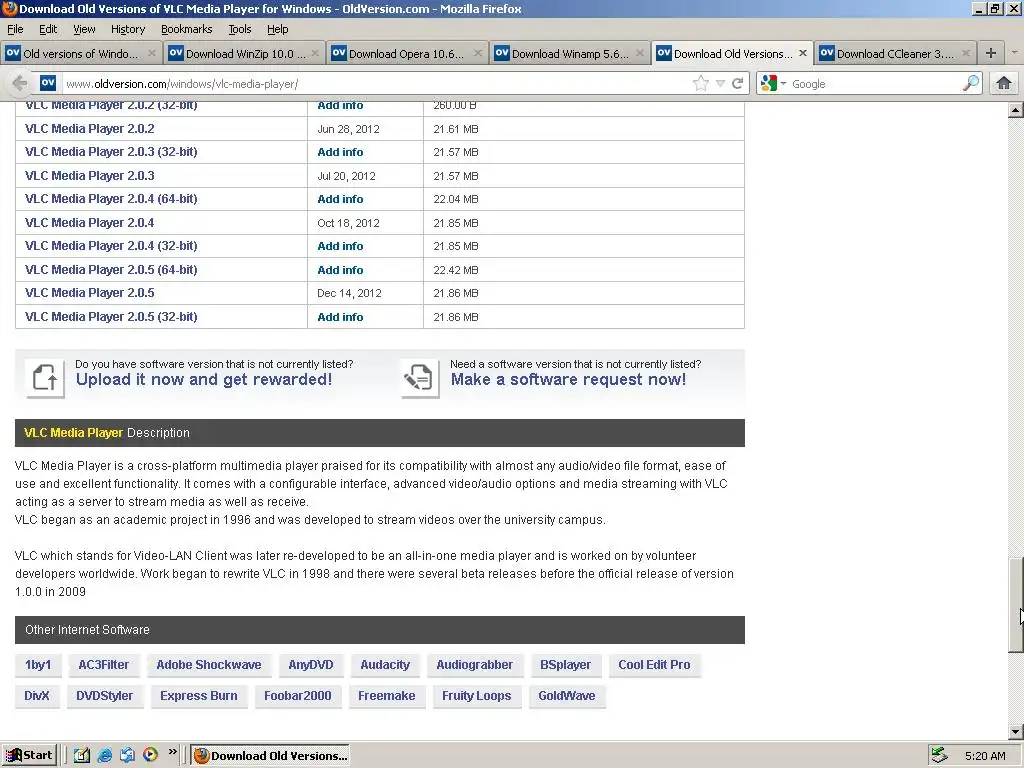Viewport: 1024px width, 768px height.
Task: Launch Windows Media Player from quick launch
Action: pyautogui.click(x=150, y=755)
